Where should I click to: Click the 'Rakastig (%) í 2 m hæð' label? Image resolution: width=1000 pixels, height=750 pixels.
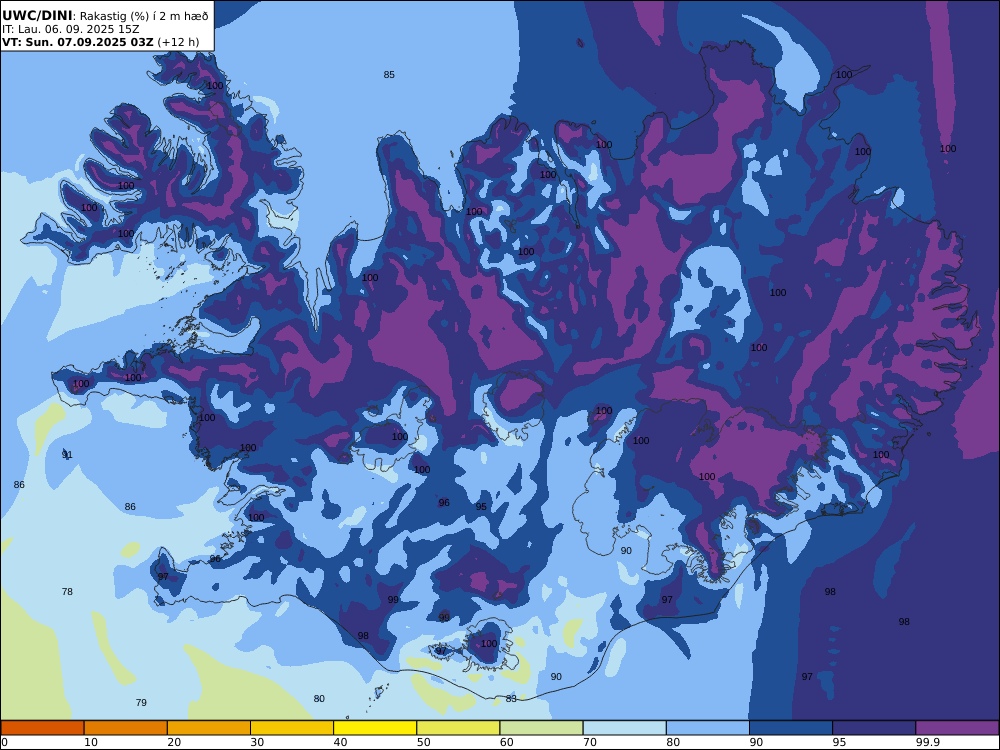[144, 17]
